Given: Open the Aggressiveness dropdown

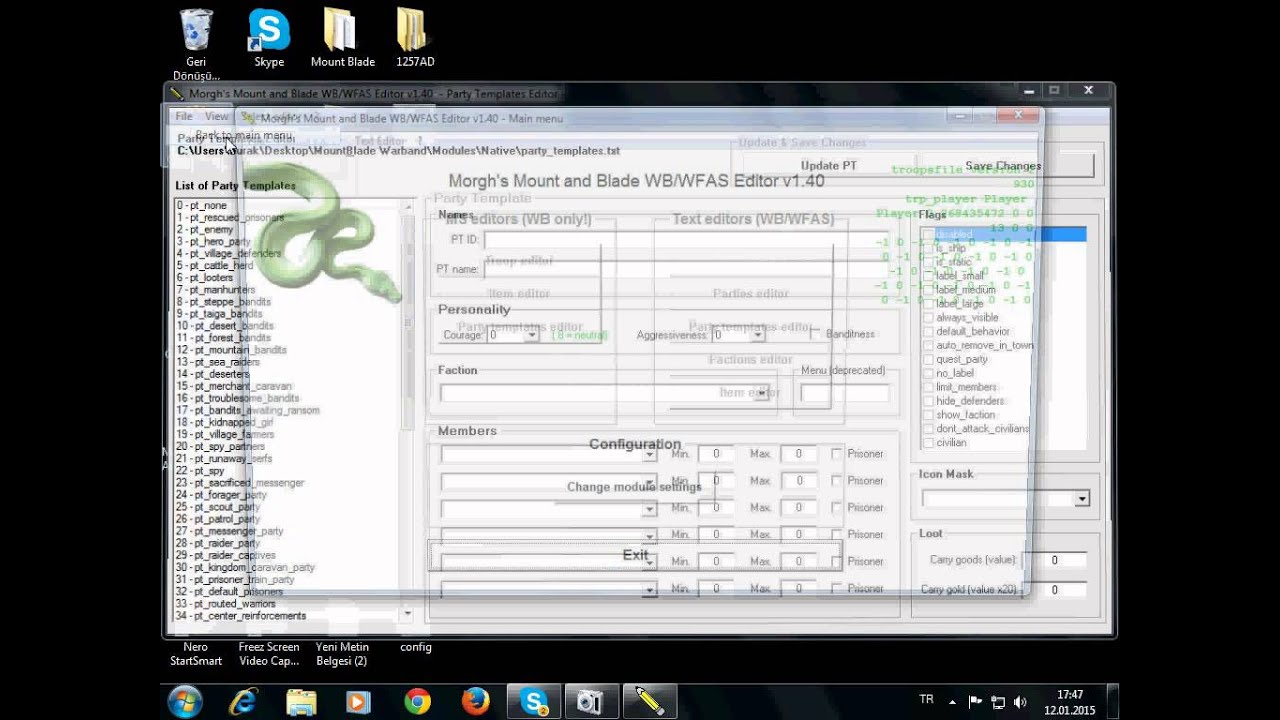Looking at the screenshot, I should [758, 335].
